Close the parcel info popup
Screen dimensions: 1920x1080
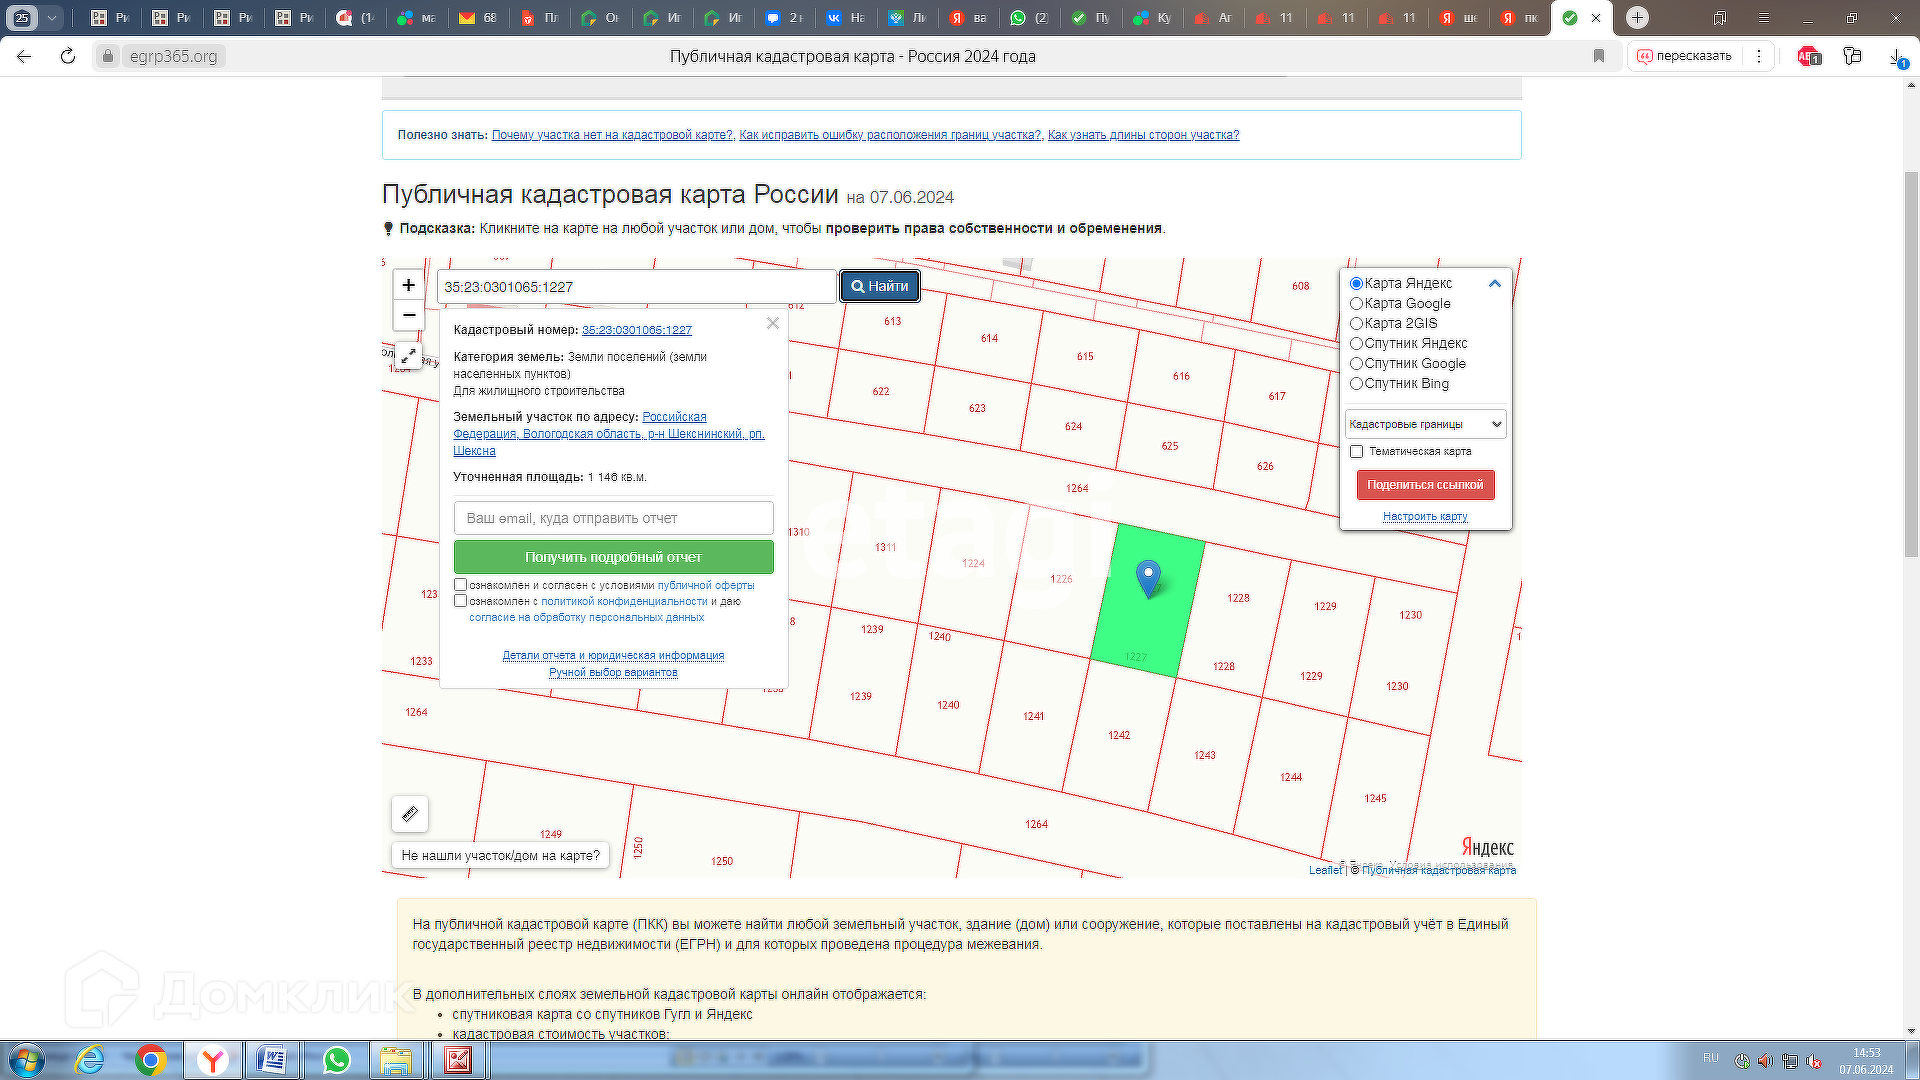[772, 323]
